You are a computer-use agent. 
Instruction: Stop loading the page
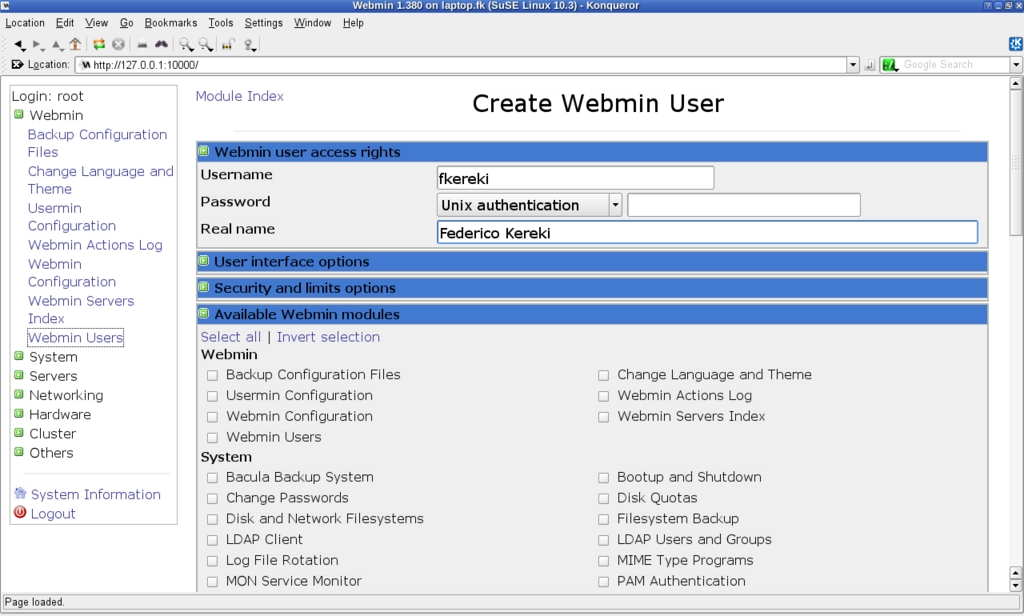[118, 45]
